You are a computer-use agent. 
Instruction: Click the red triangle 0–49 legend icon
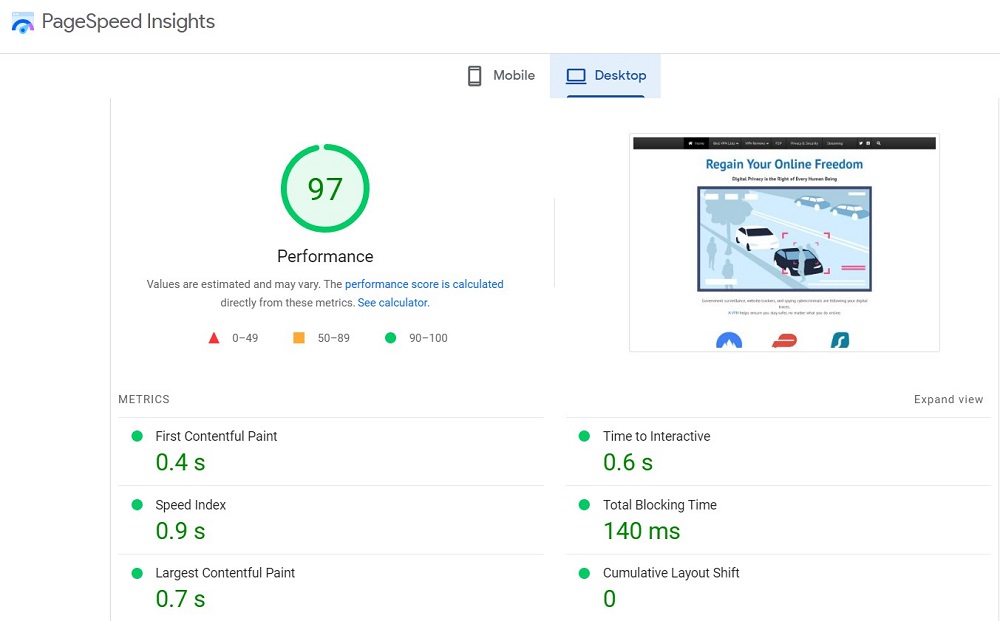(x=214, y=338)
